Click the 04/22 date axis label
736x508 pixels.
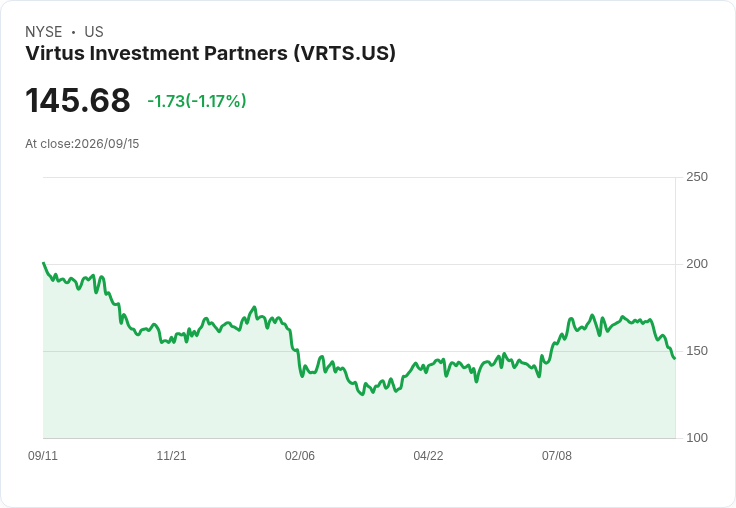pos(428,455)
